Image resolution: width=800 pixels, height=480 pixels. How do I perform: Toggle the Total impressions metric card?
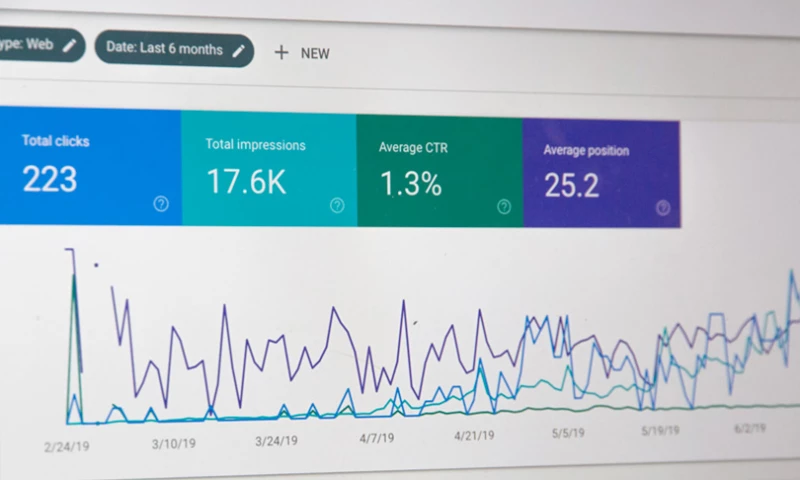pyautogui.click(x=269, y=169)
